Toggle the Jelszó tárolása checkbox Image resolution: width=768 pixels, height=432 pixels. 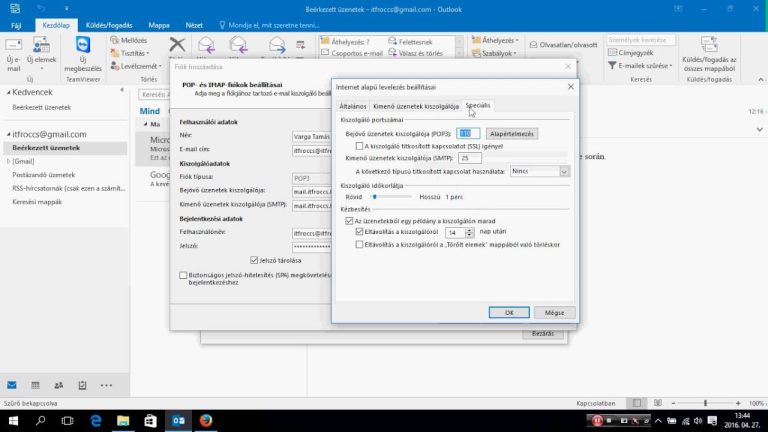254,260
